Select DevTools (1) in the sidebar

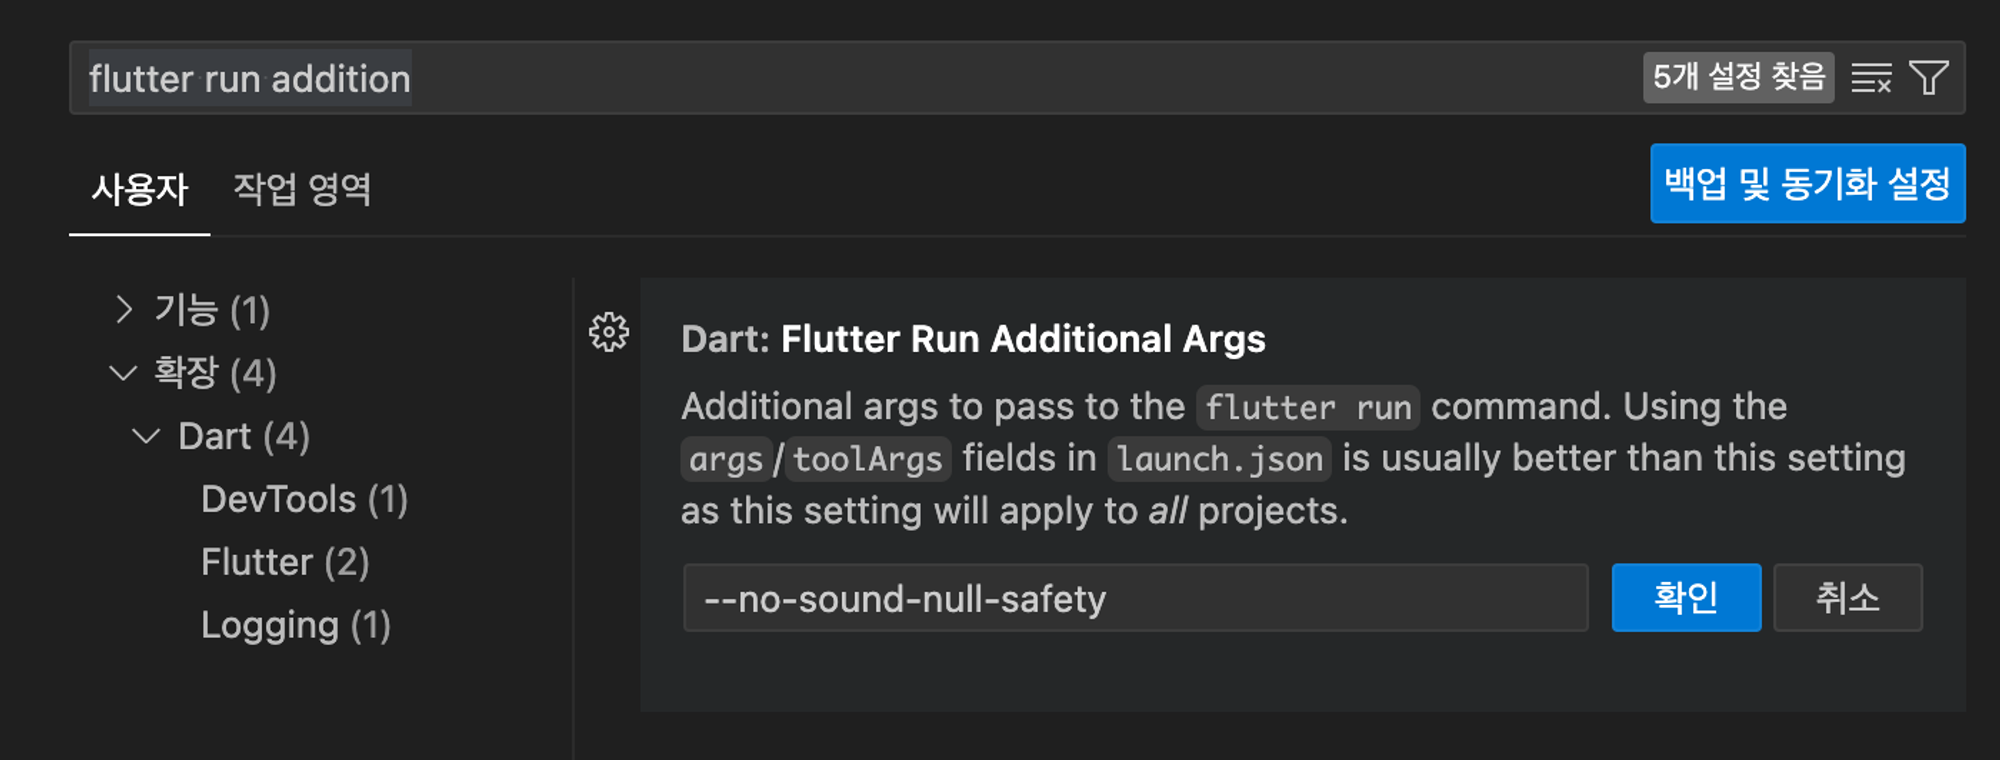click(305, 498)
